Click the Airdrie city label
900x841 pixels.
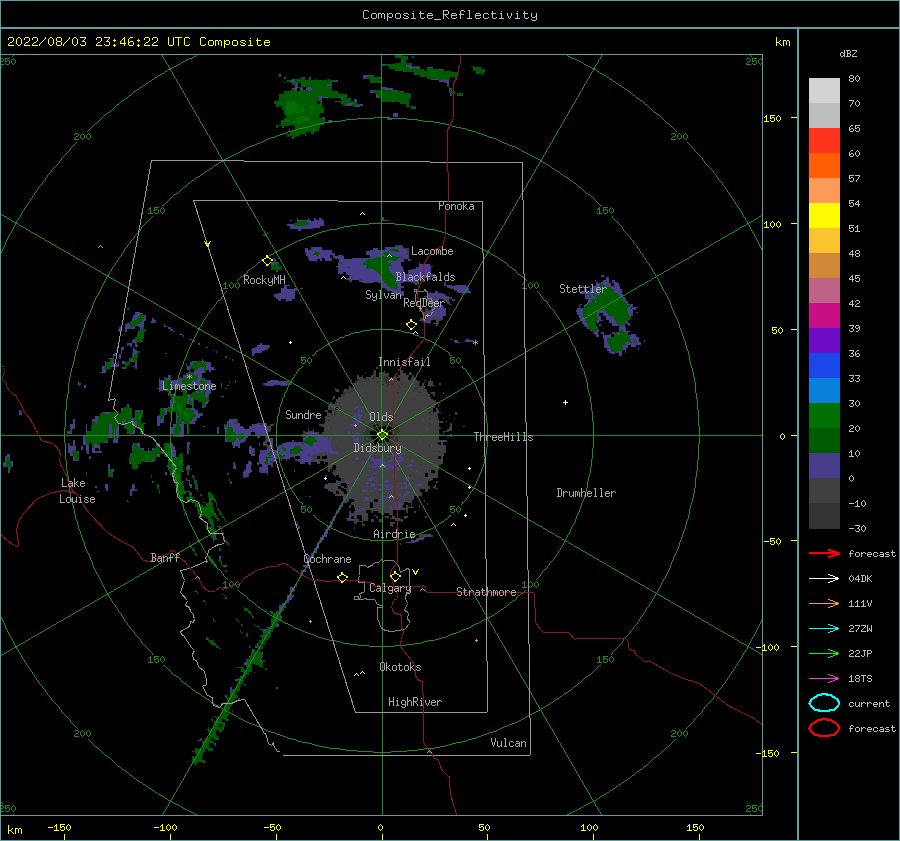coord(394,534)
